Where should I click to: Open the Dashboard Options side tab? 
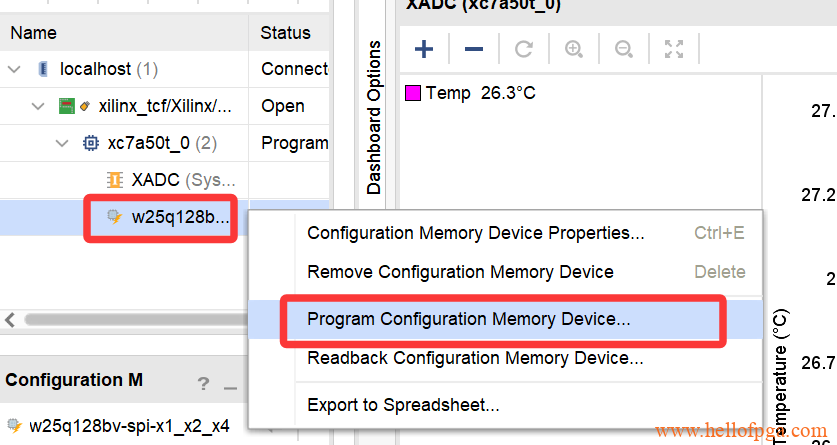click(x=375, y=118)
